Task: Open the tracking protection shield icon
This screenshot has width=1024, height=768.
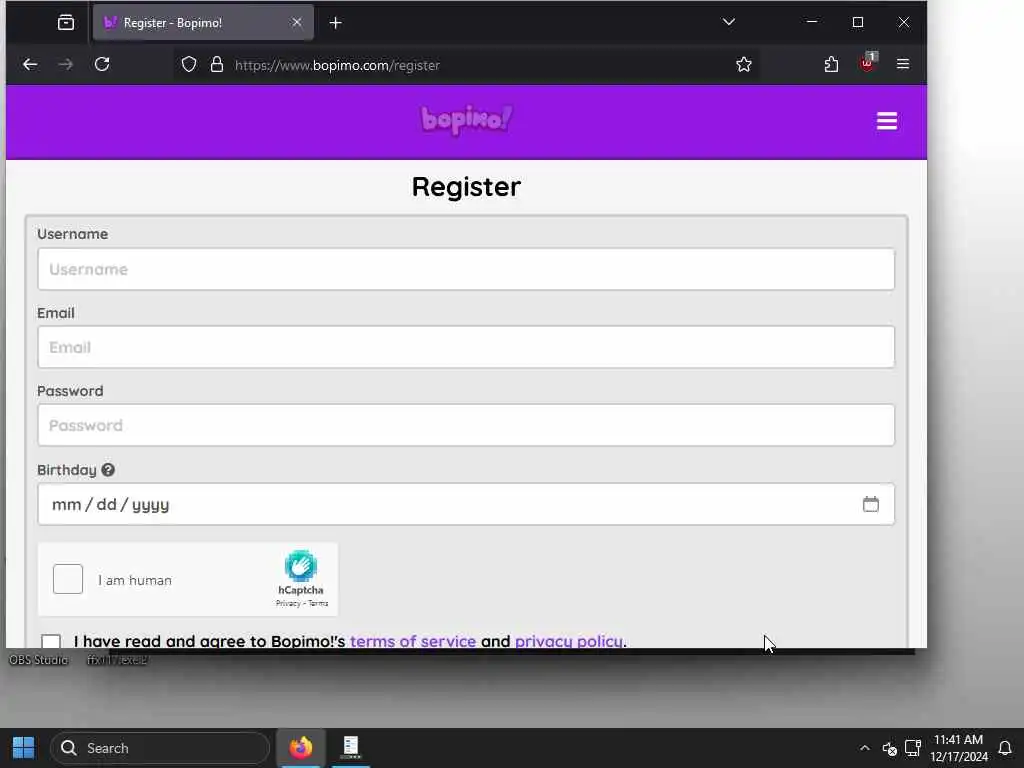Action: [189, 65]
